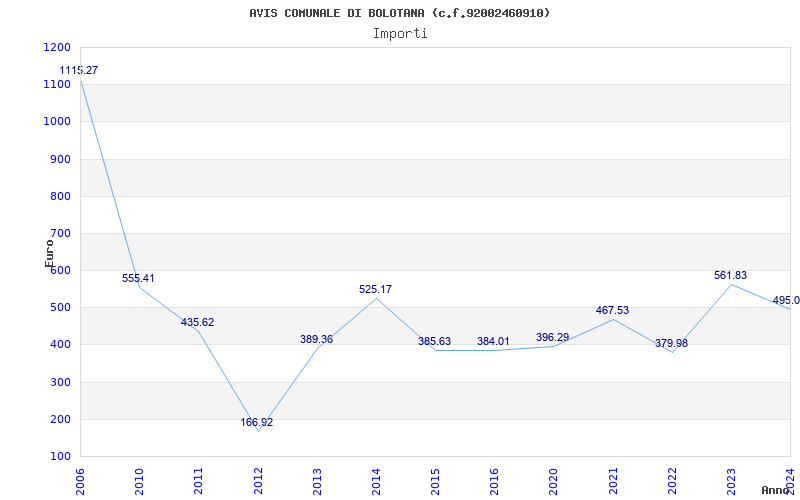
Task: Select the 525.17 data label
Action: click(x=376, y=289)
